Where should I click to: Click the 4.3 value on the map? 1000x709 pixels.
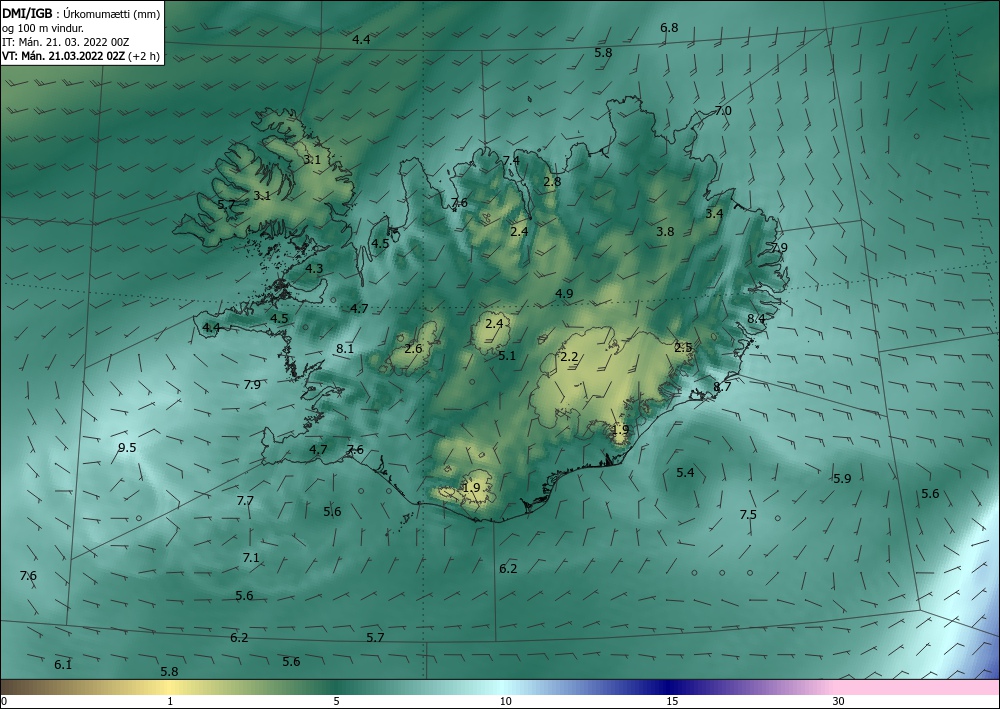tap(314, 269)
